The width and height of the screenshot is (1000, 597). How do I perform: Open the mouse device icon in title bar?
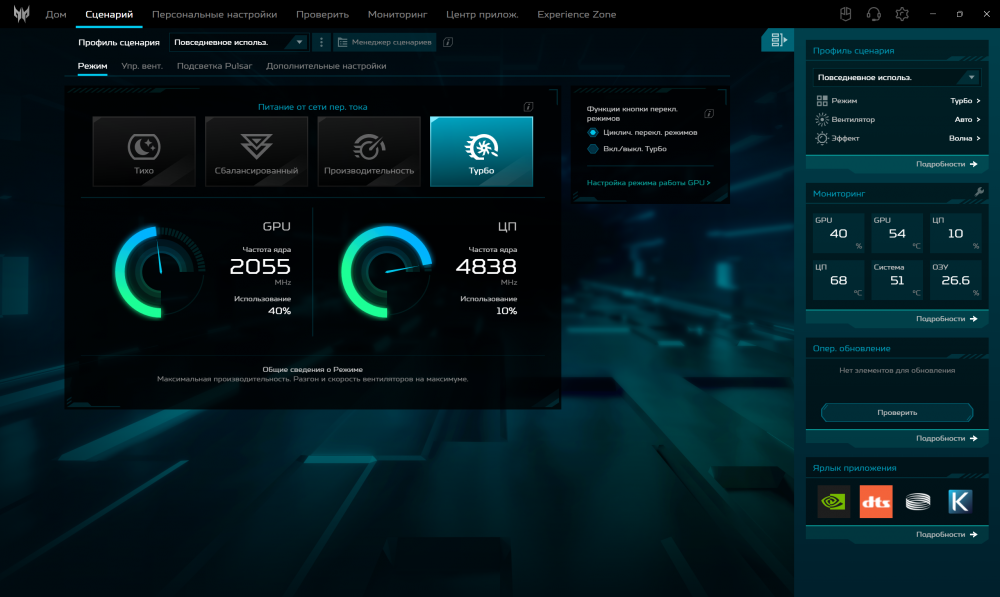point(844,14)
